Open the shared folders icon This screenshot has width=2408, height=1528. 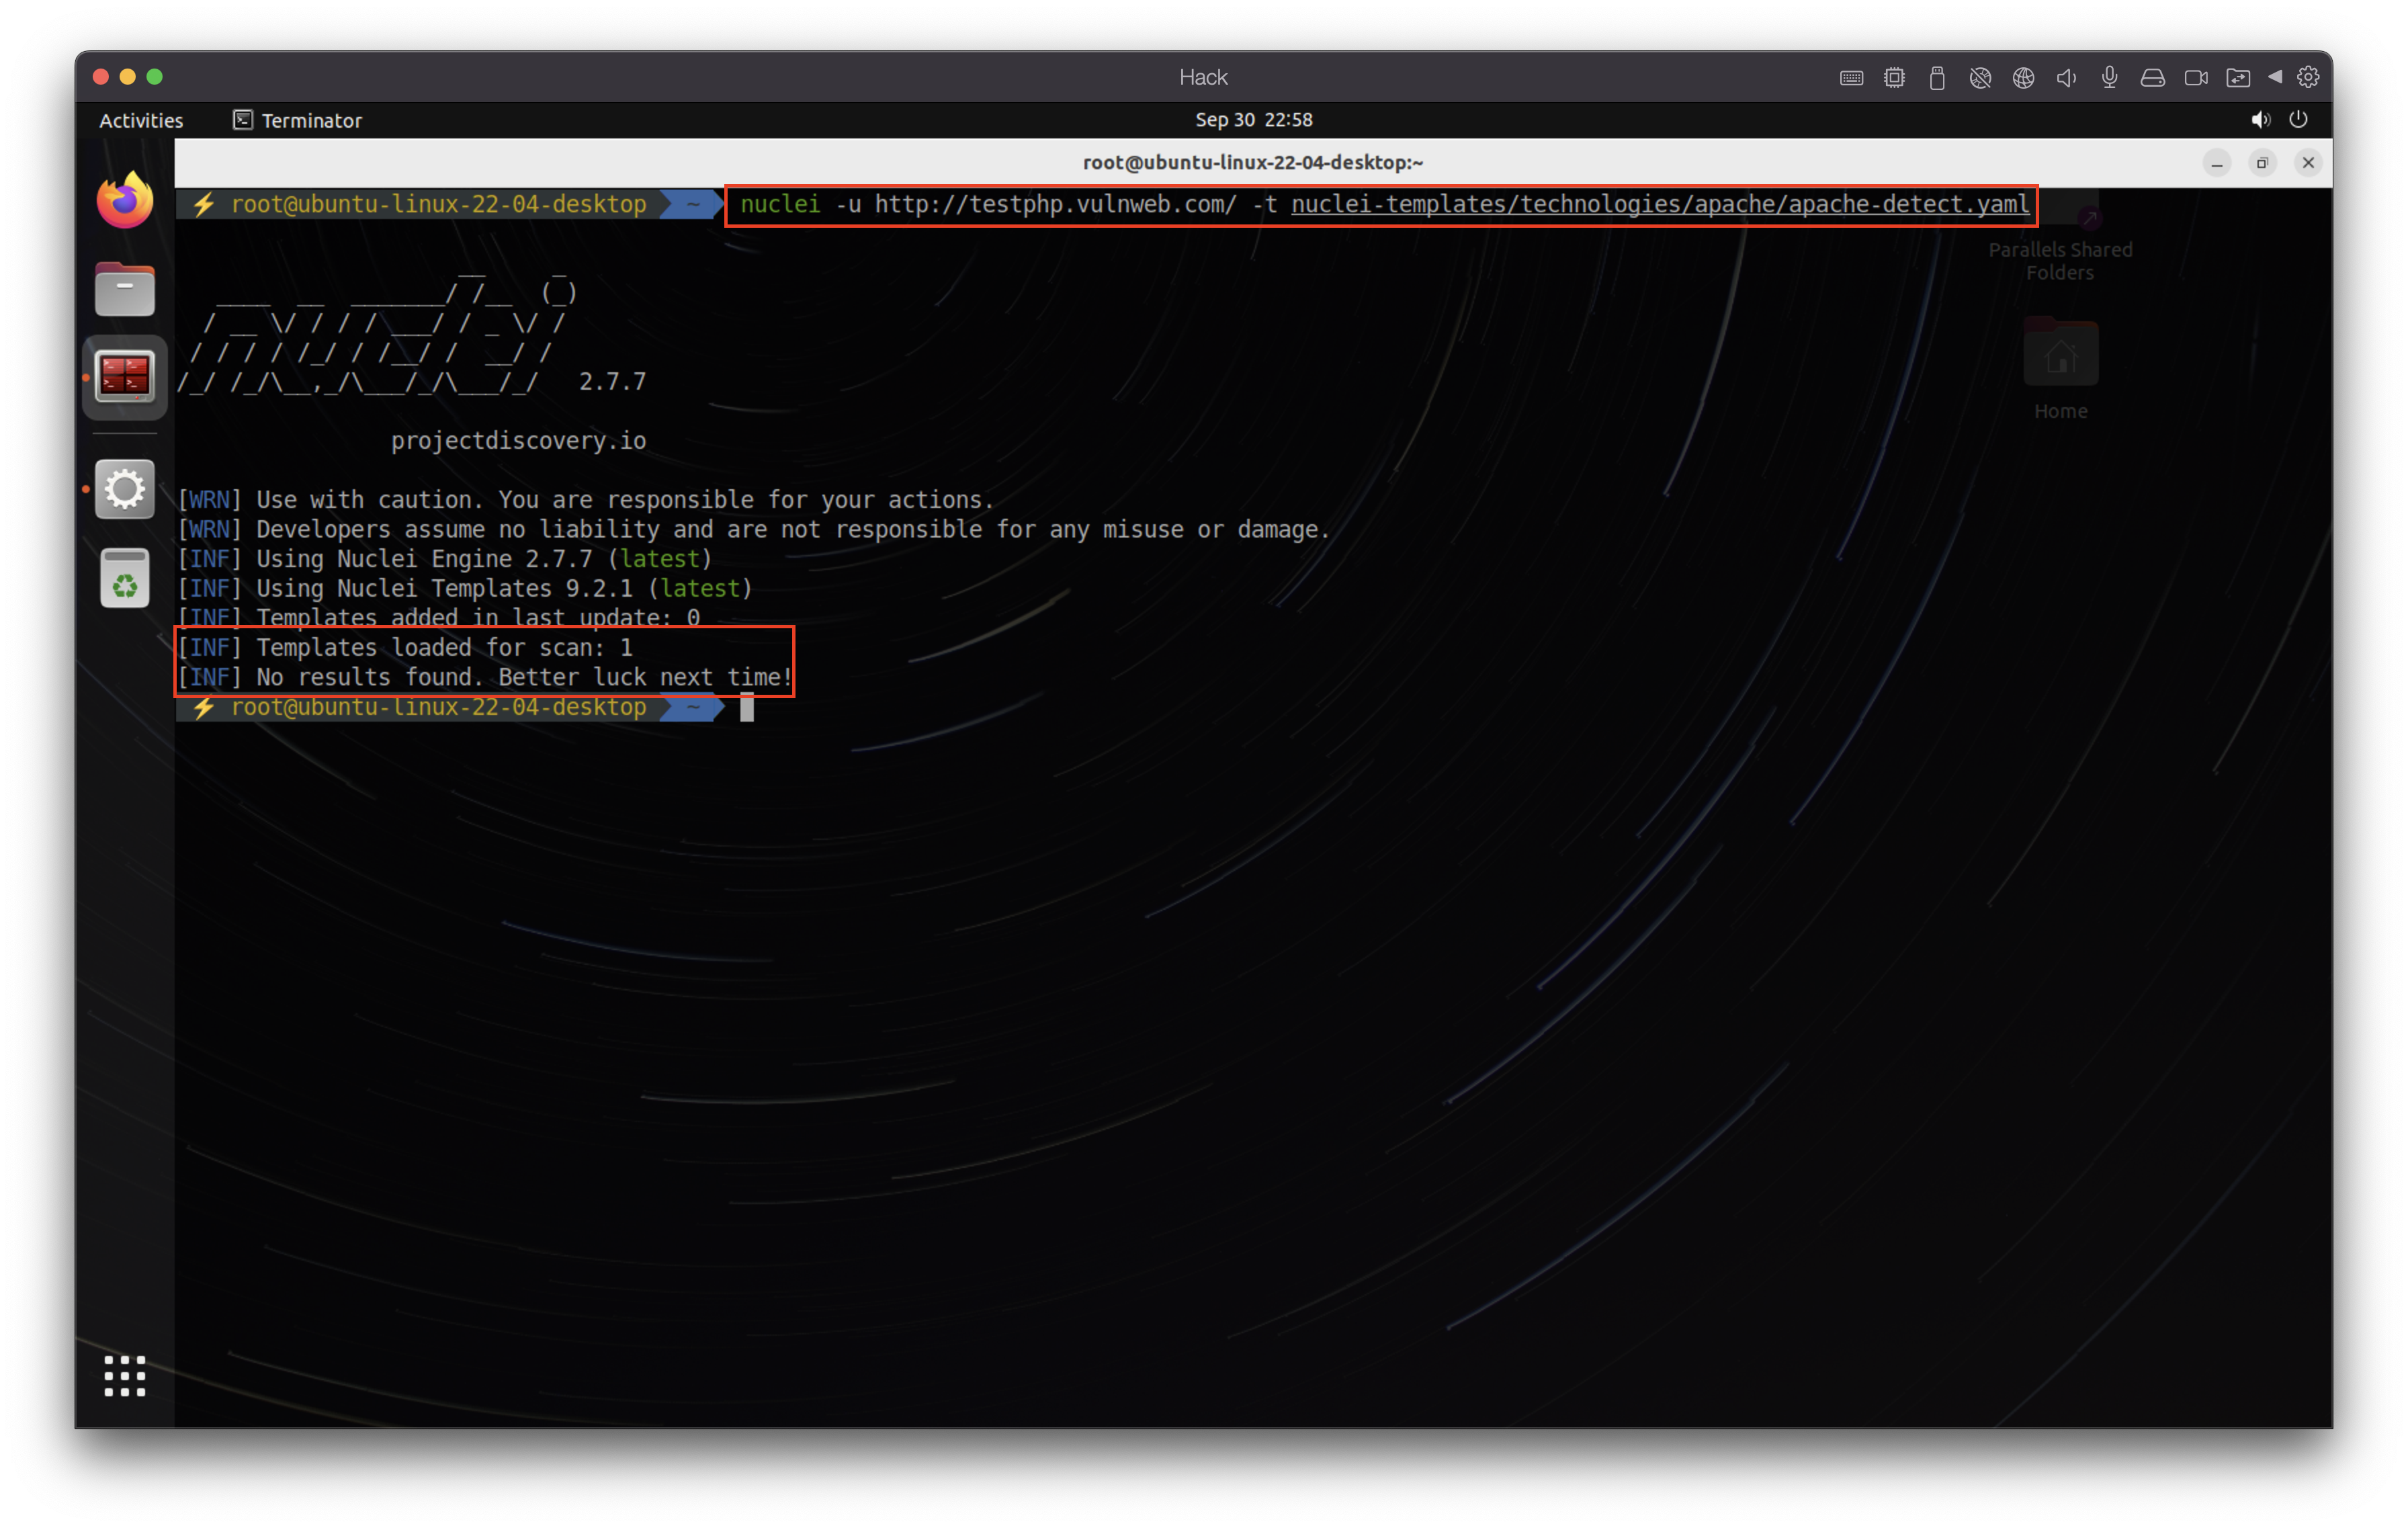pyautogui.click(x=2238, y=78)
